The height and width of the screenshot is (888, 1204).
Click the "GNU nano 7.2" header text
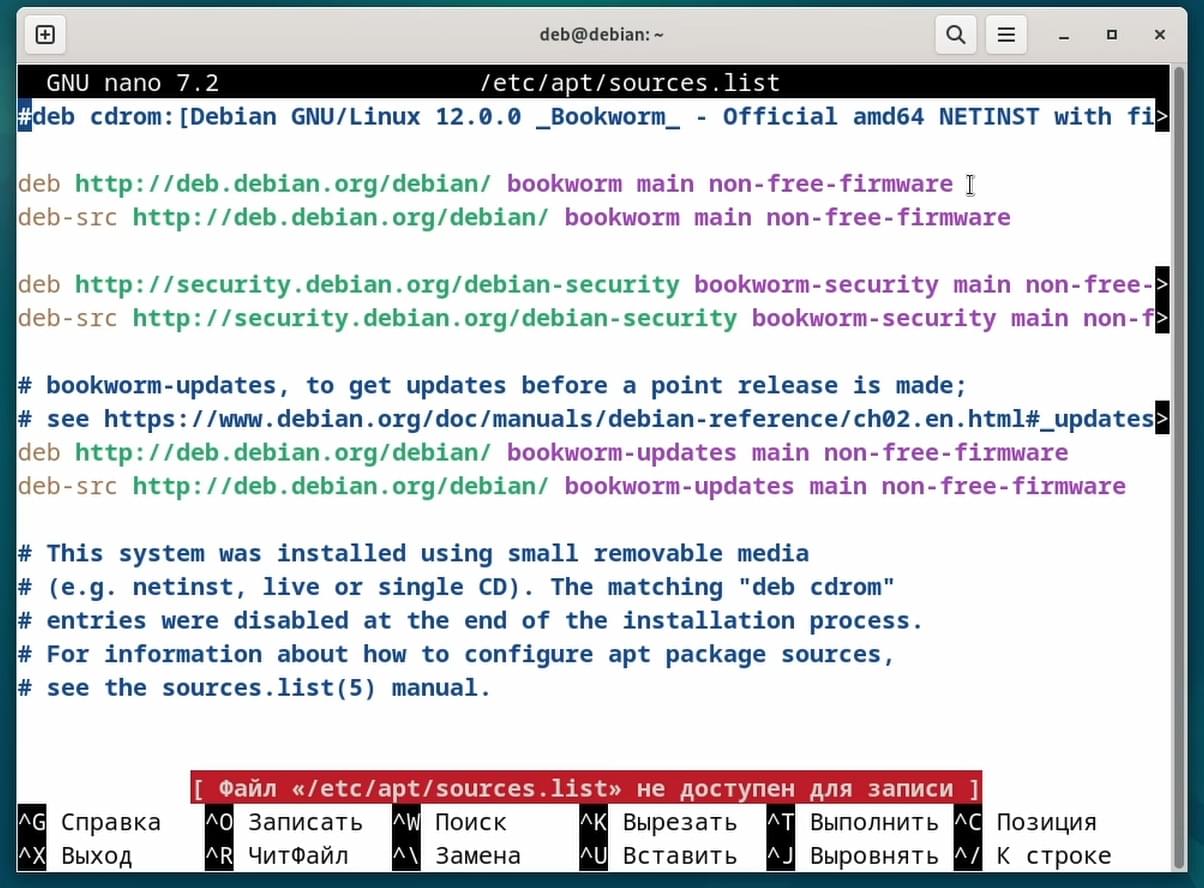coord(132,83)
